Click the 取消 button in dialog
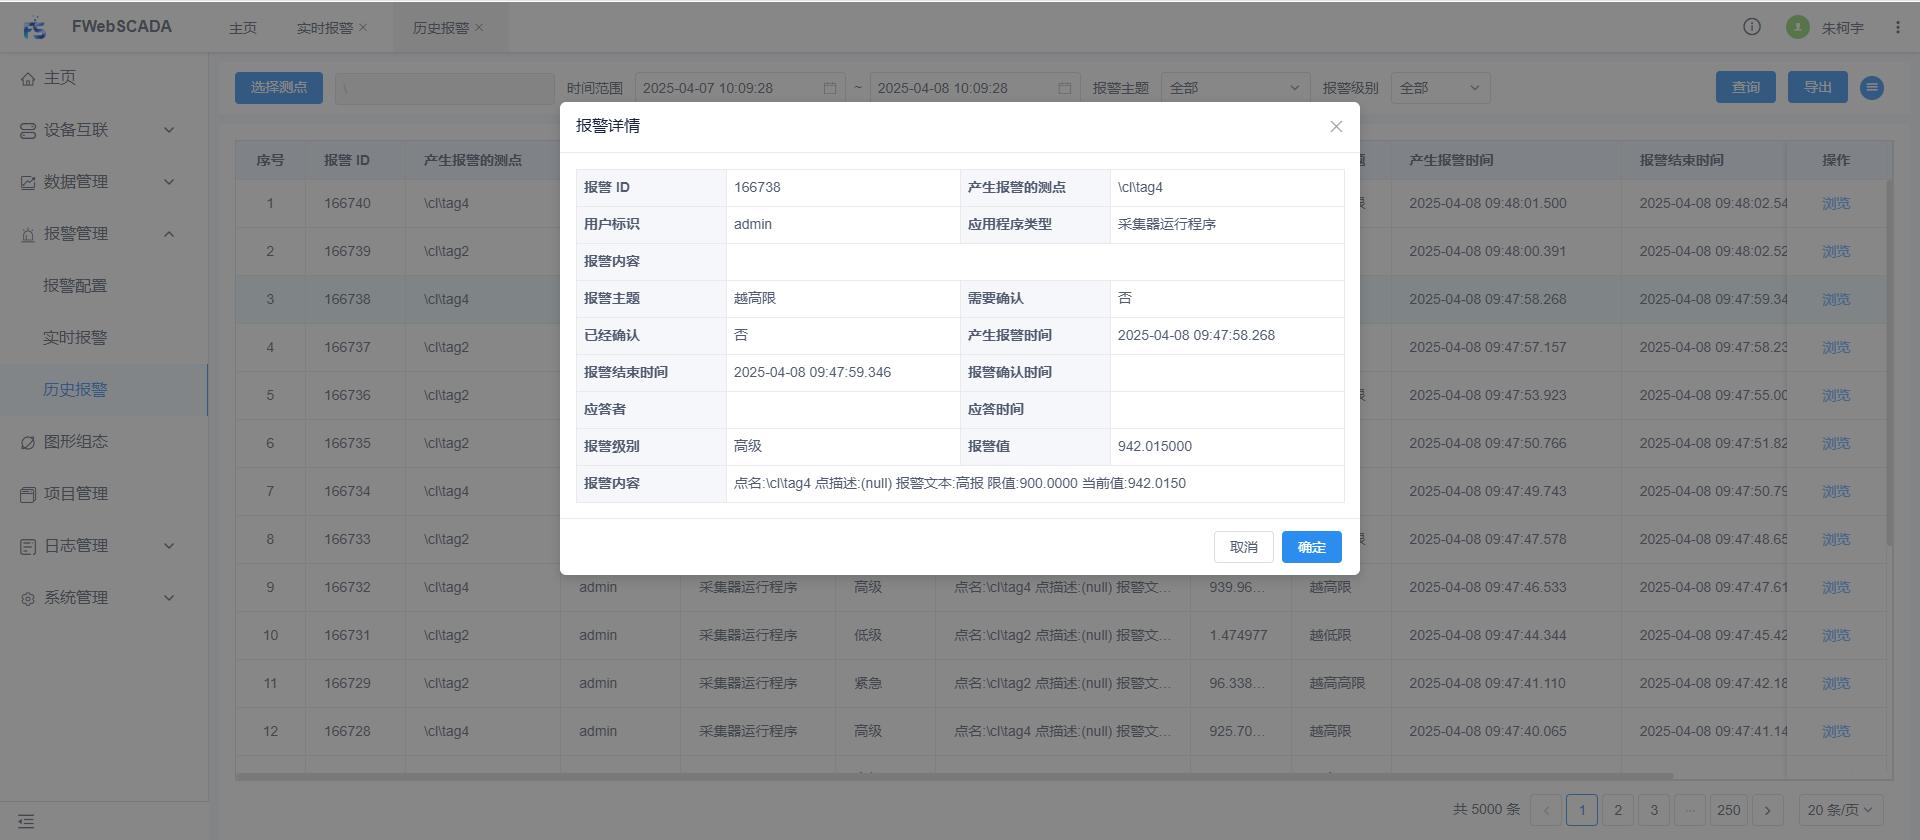The height and width of the screenshot is (840, 1920). pos(1243,547)
